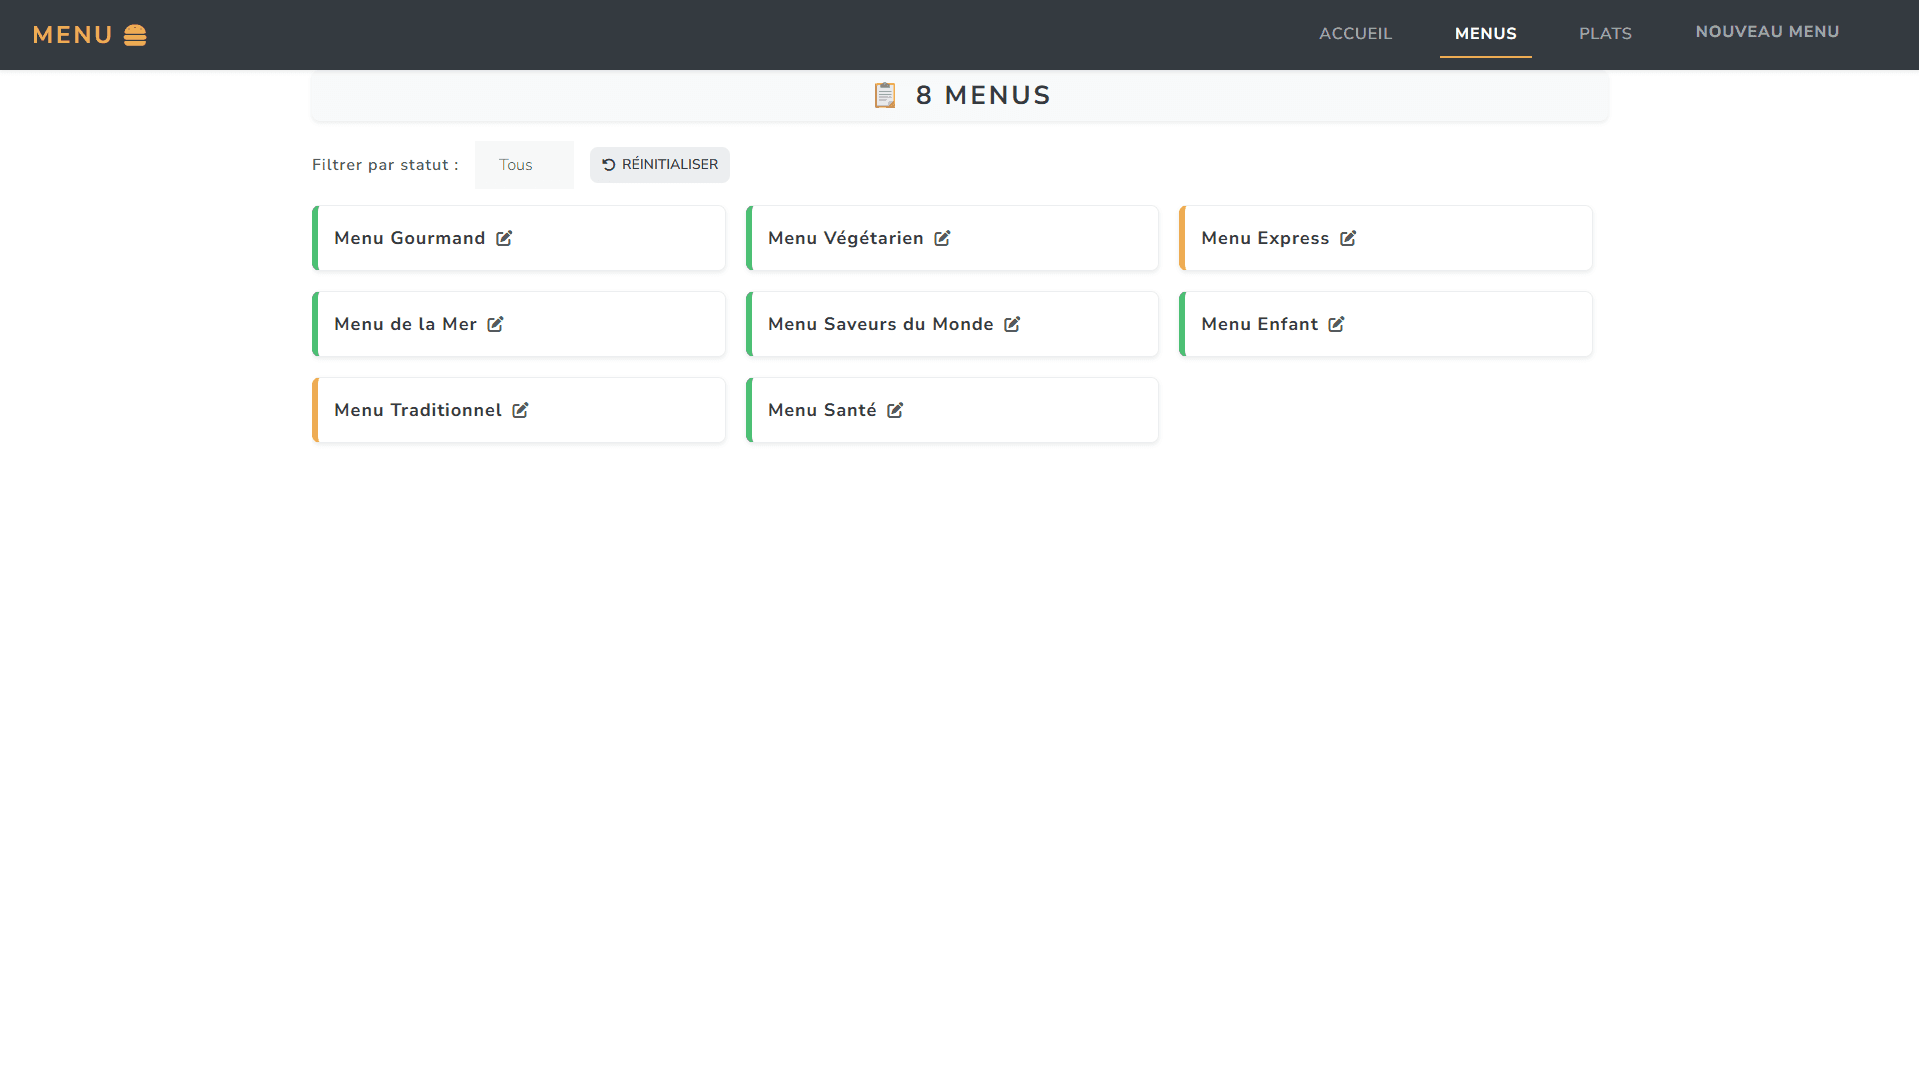1919x1079 pixels.
Task: Go to the Accueil navigation tab
Action: click(x=1355, y=34)
